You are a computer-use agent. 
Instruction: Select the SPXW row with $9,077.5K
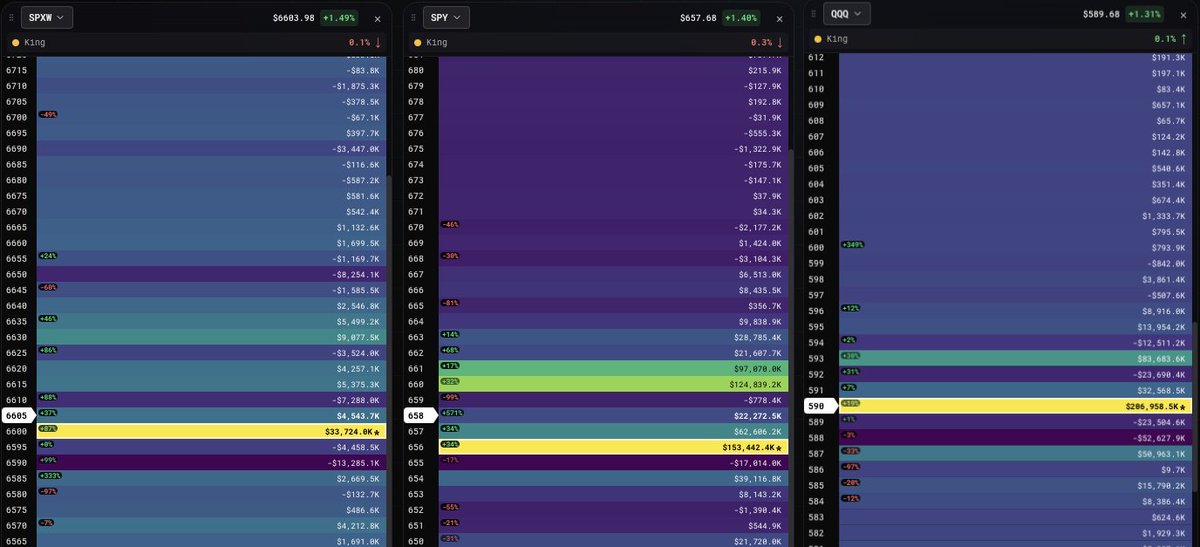click(x=211, y=337)
